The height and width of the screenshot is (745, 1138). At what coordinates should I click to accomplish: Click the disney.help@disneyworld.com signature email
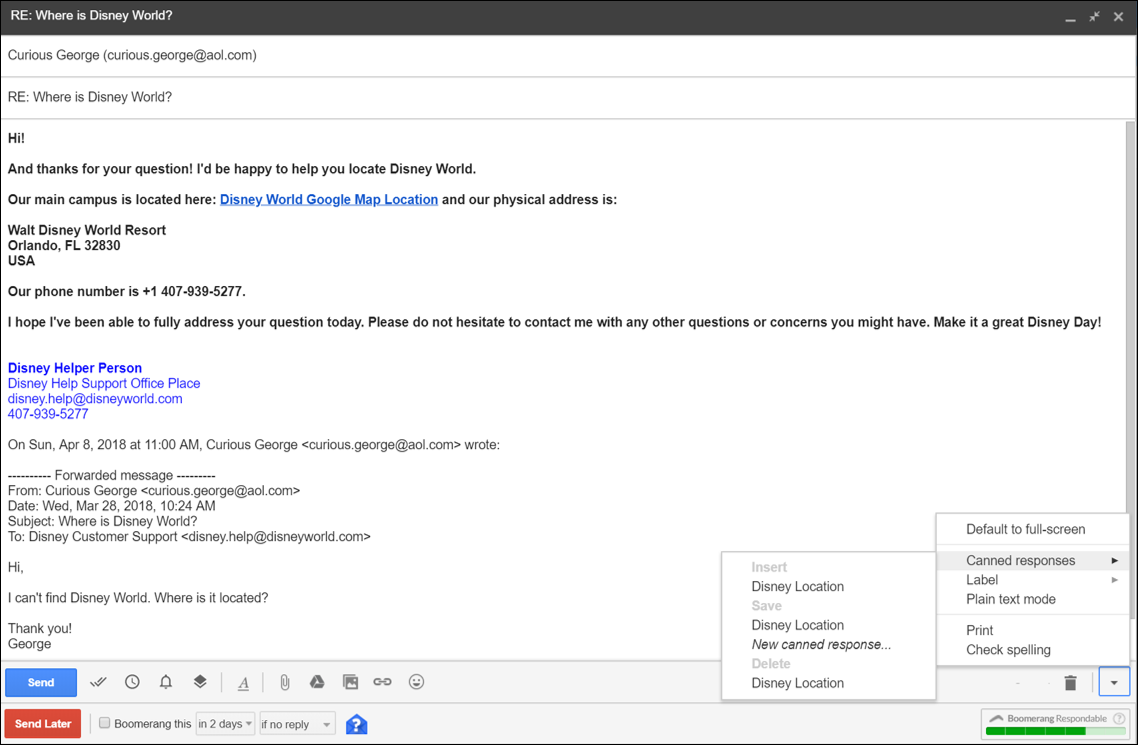coord(95,398)
